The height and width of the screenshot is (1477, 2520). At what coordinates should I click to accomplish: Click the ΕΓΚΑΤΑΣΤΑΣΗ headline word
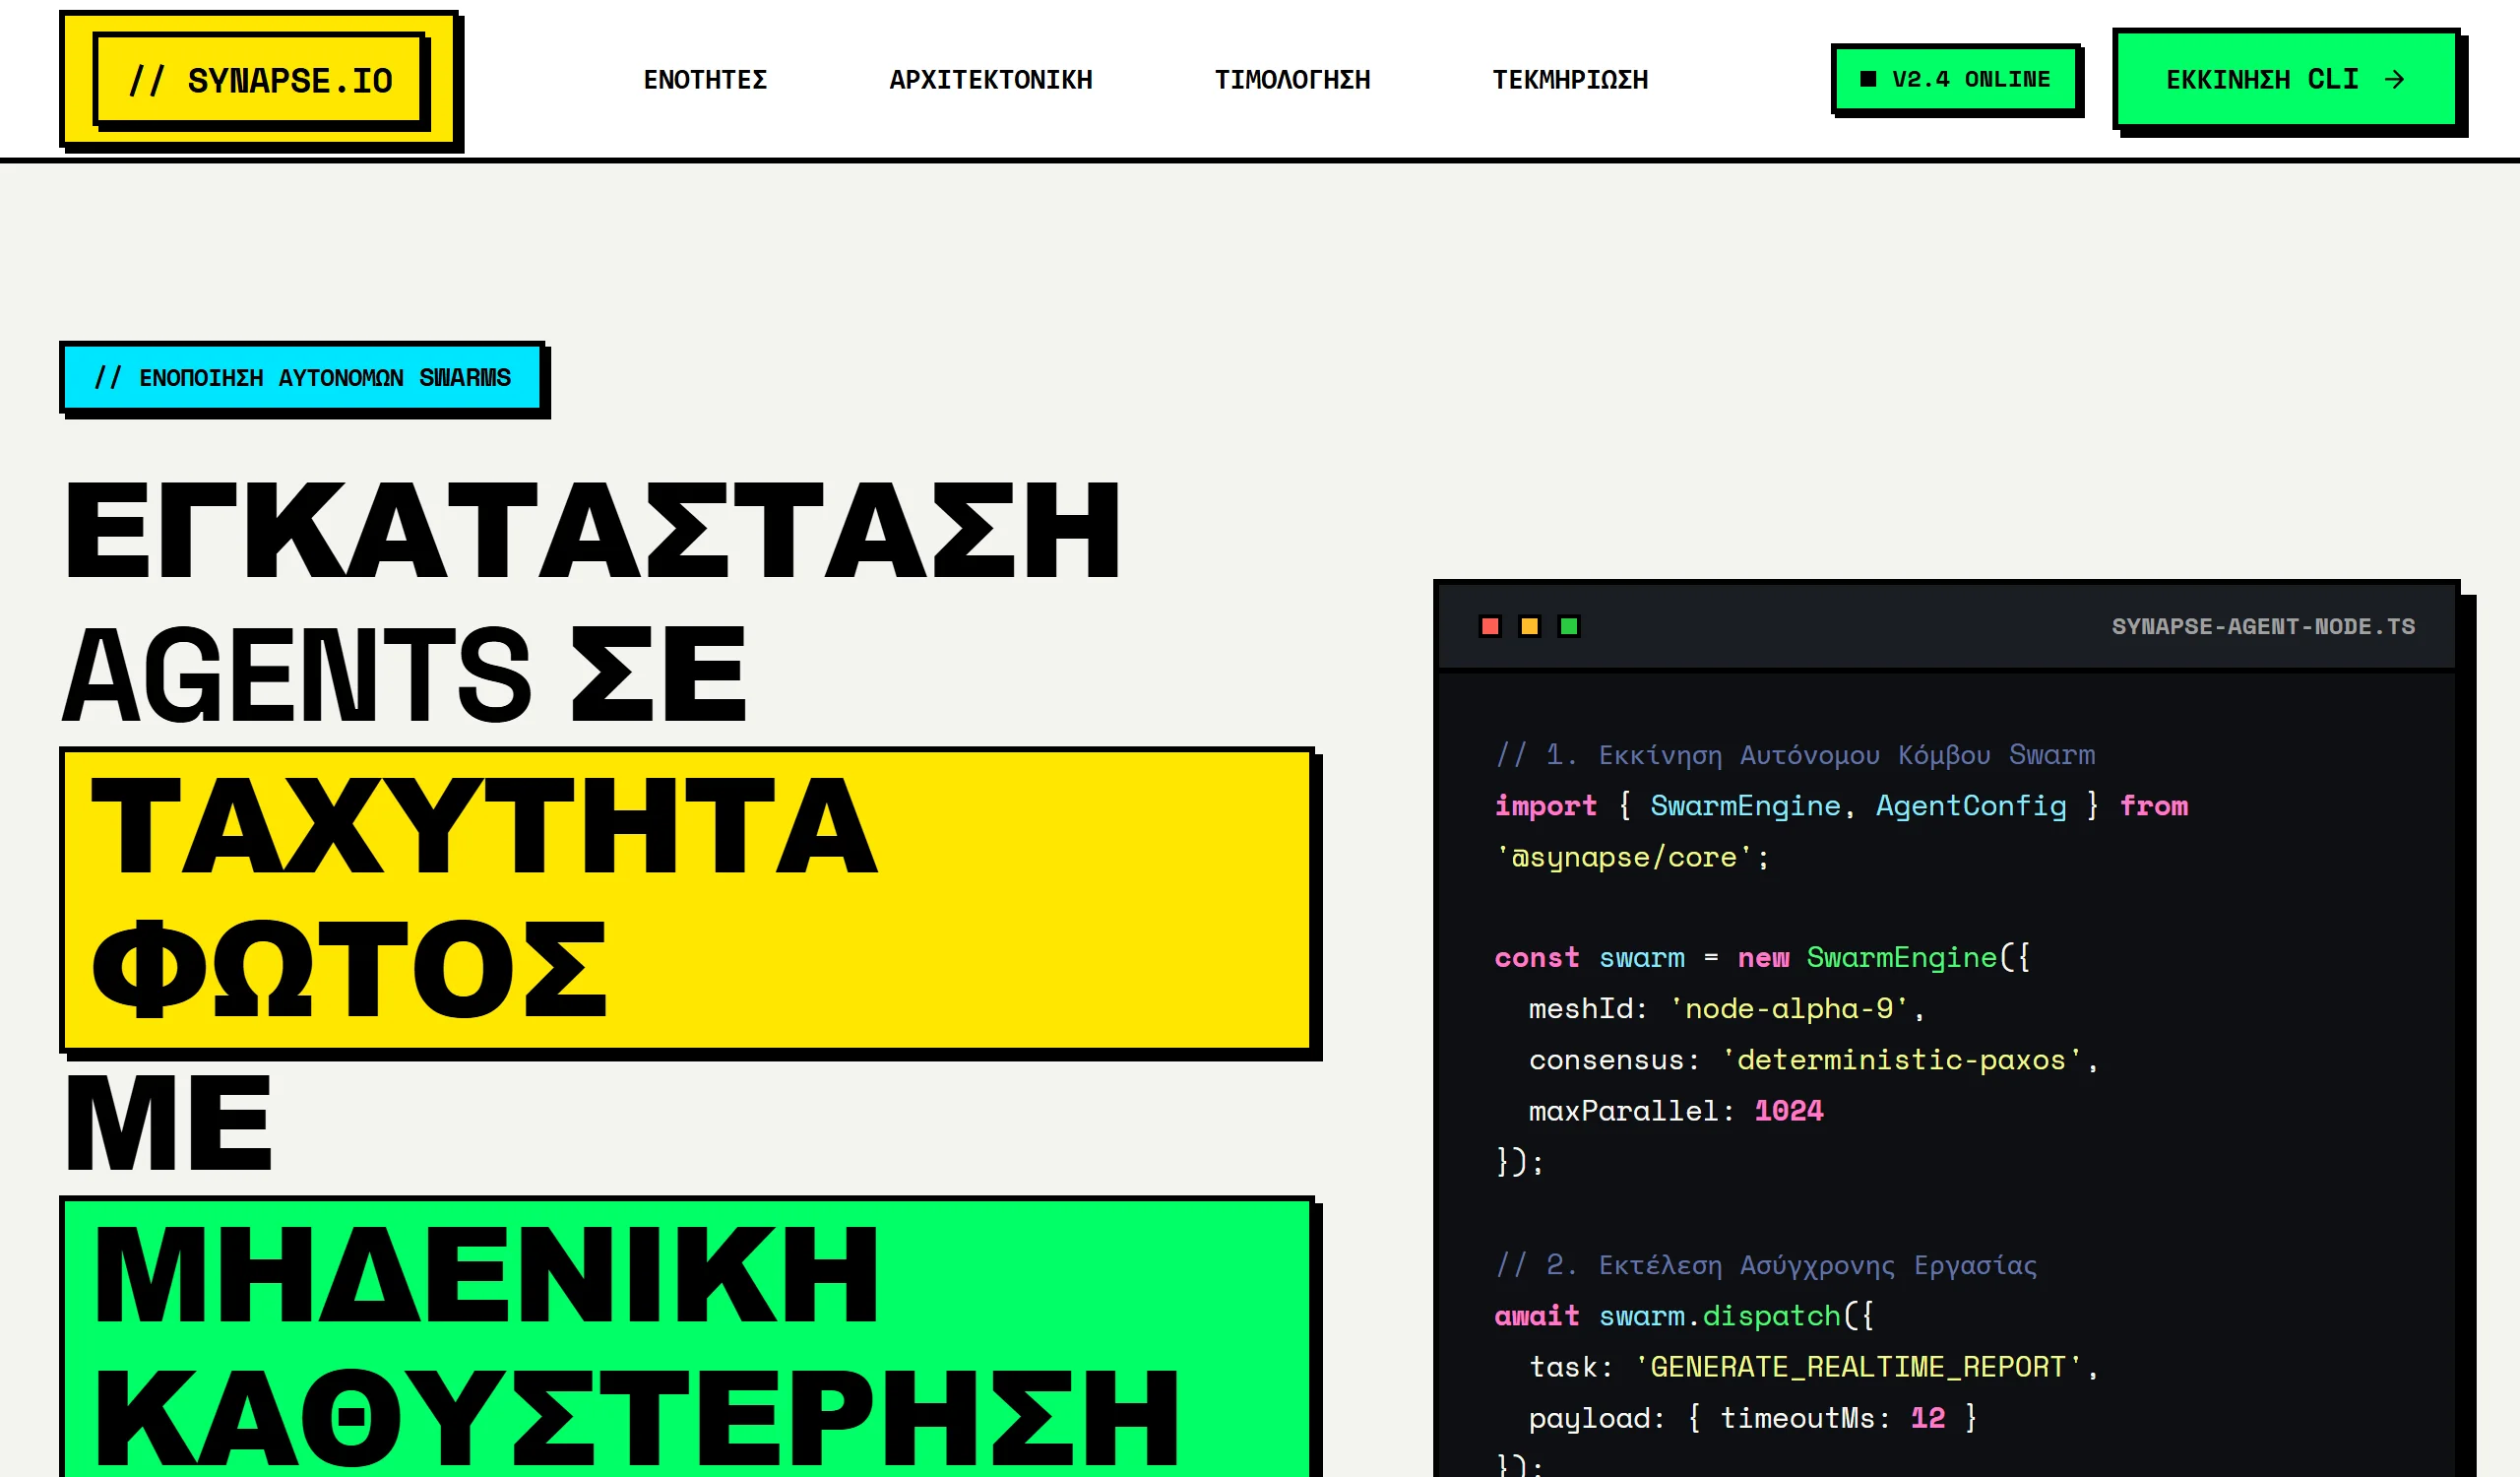click(592, 530)
